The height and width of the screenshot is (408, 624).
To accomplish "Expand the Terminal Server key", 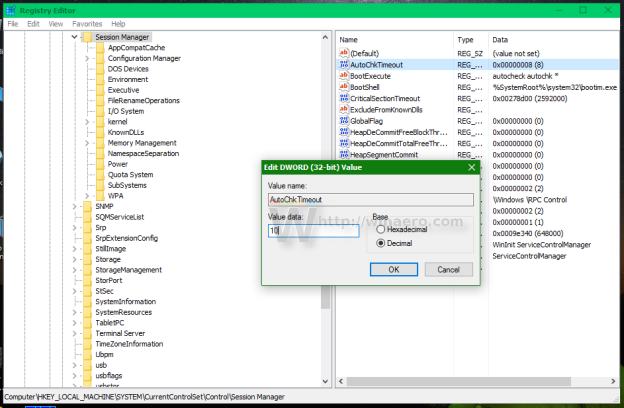I will click(74, 333).
